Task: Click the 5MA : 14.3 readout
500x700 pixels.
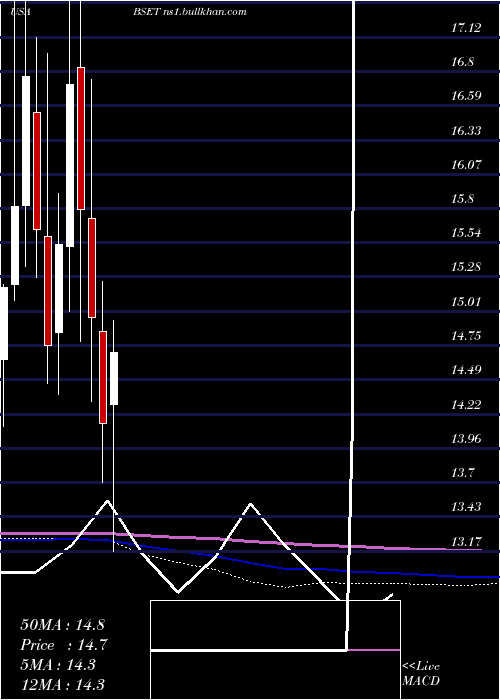Action: tap(58, 665)
